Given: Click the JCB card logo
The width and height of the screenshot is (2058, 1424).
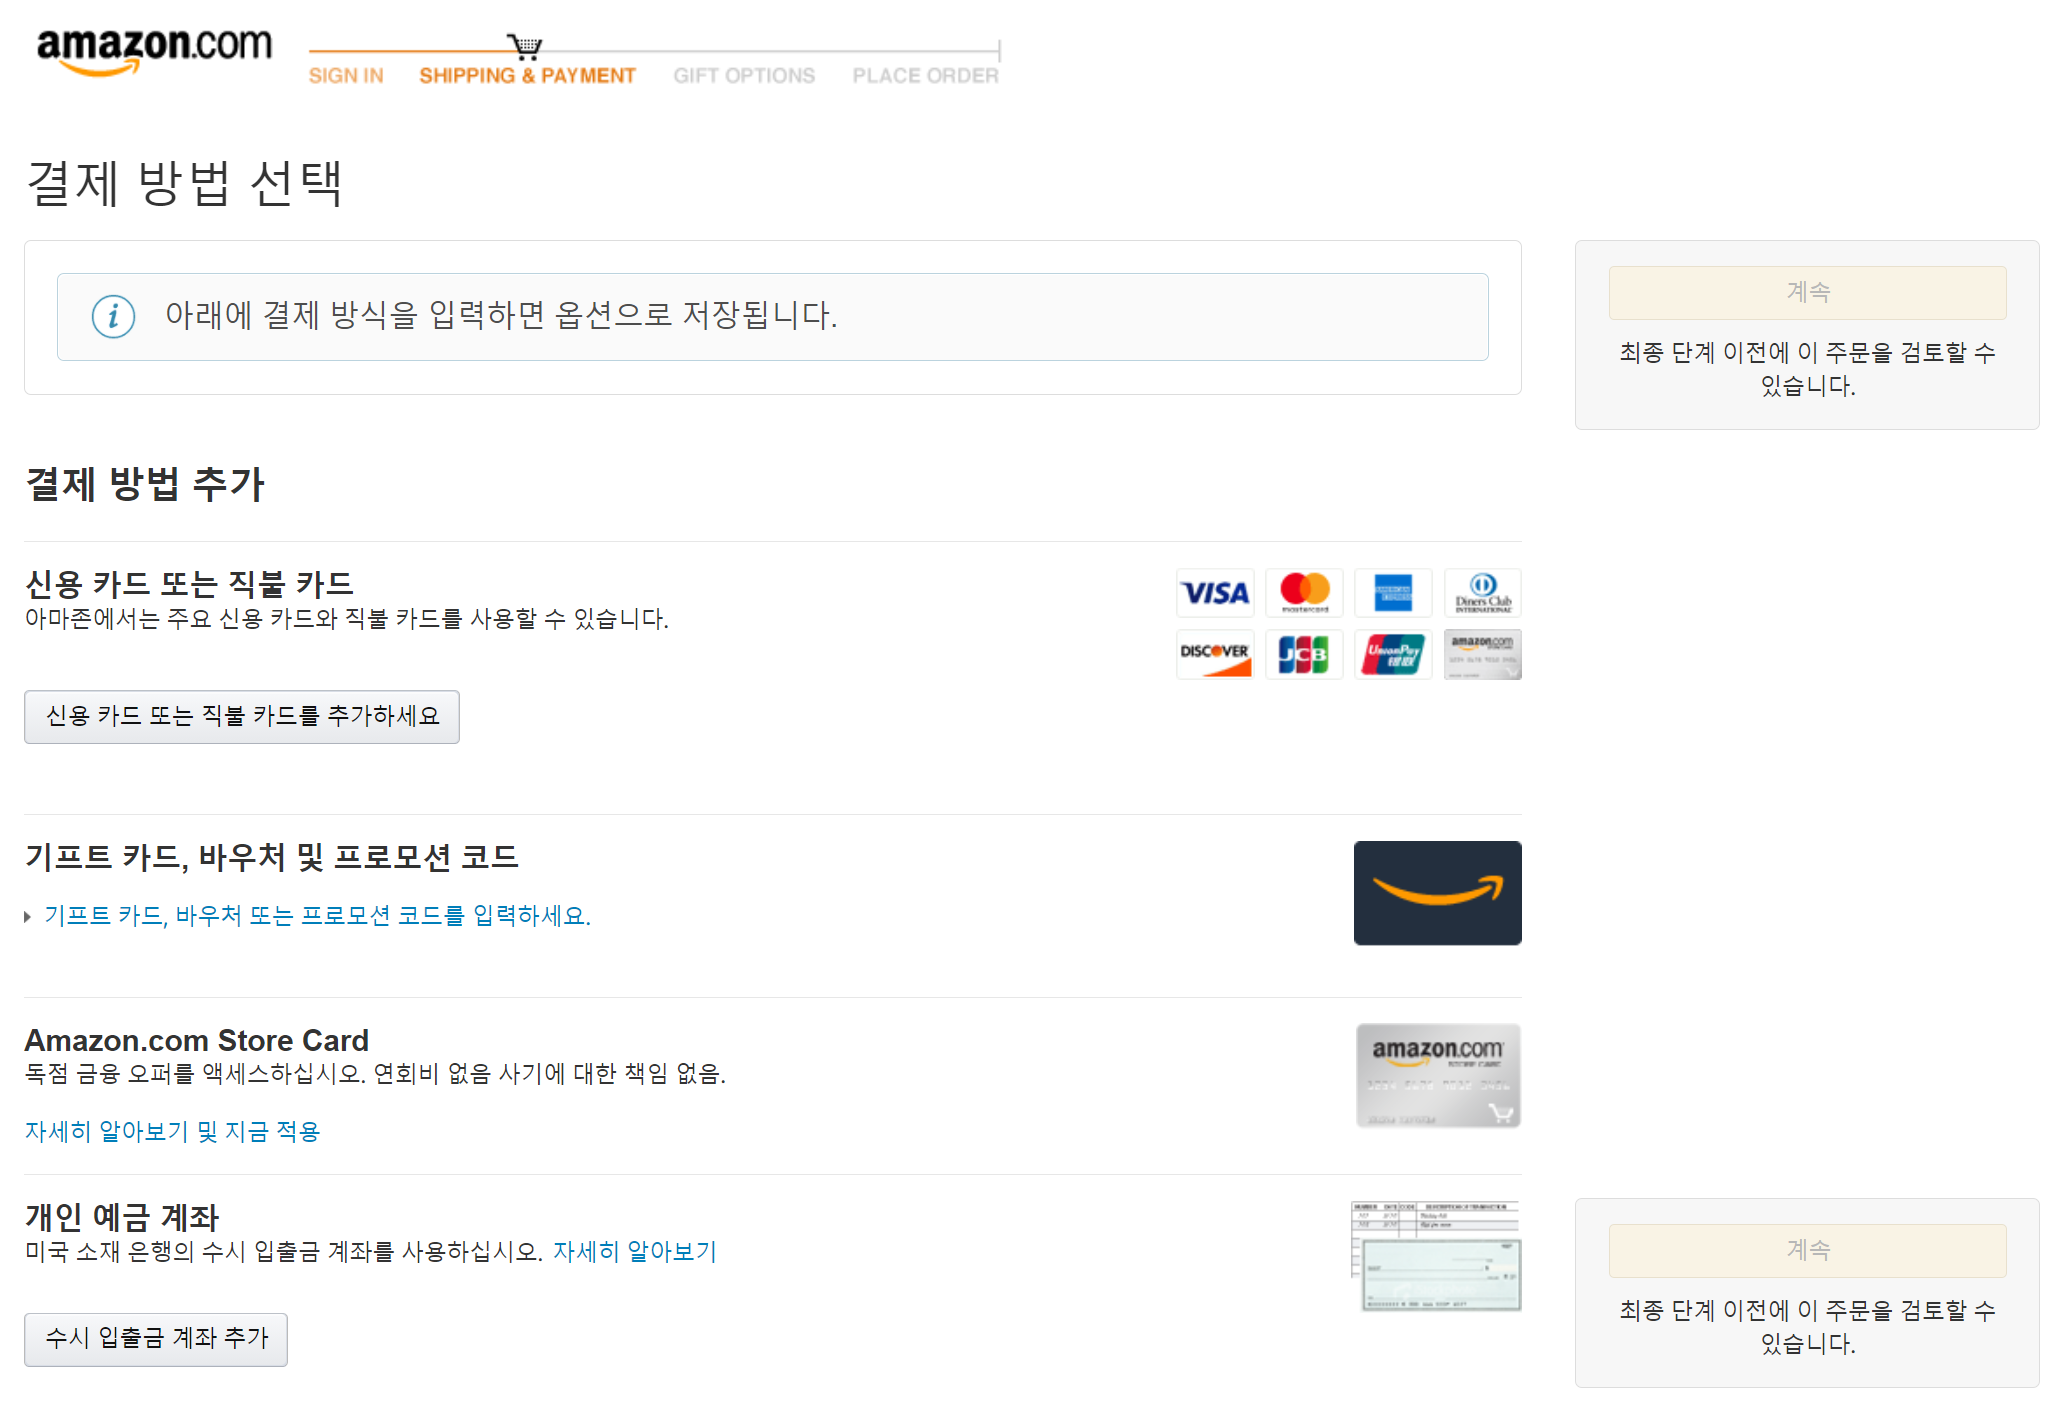Looking at the screenshot, I should tap(1304, 654).
